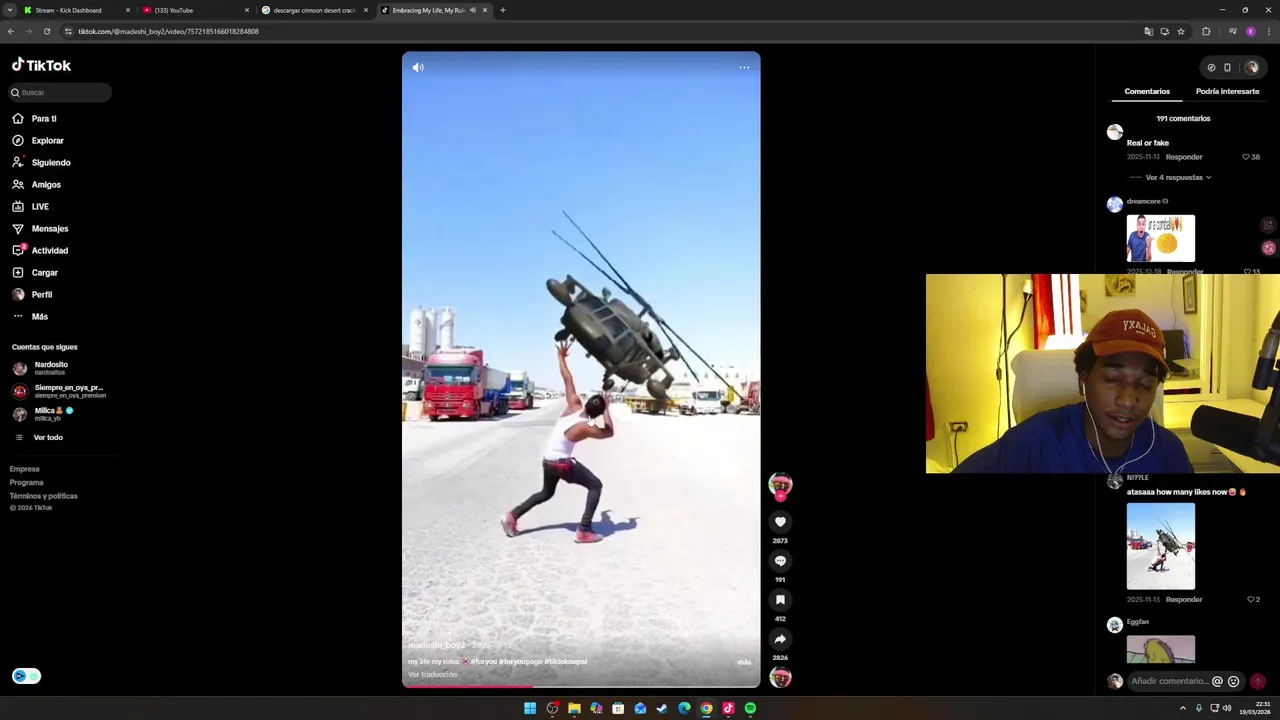The image size is (1280, 720).
Task: Open the Empresa footer link
Action: pos(25,469)
